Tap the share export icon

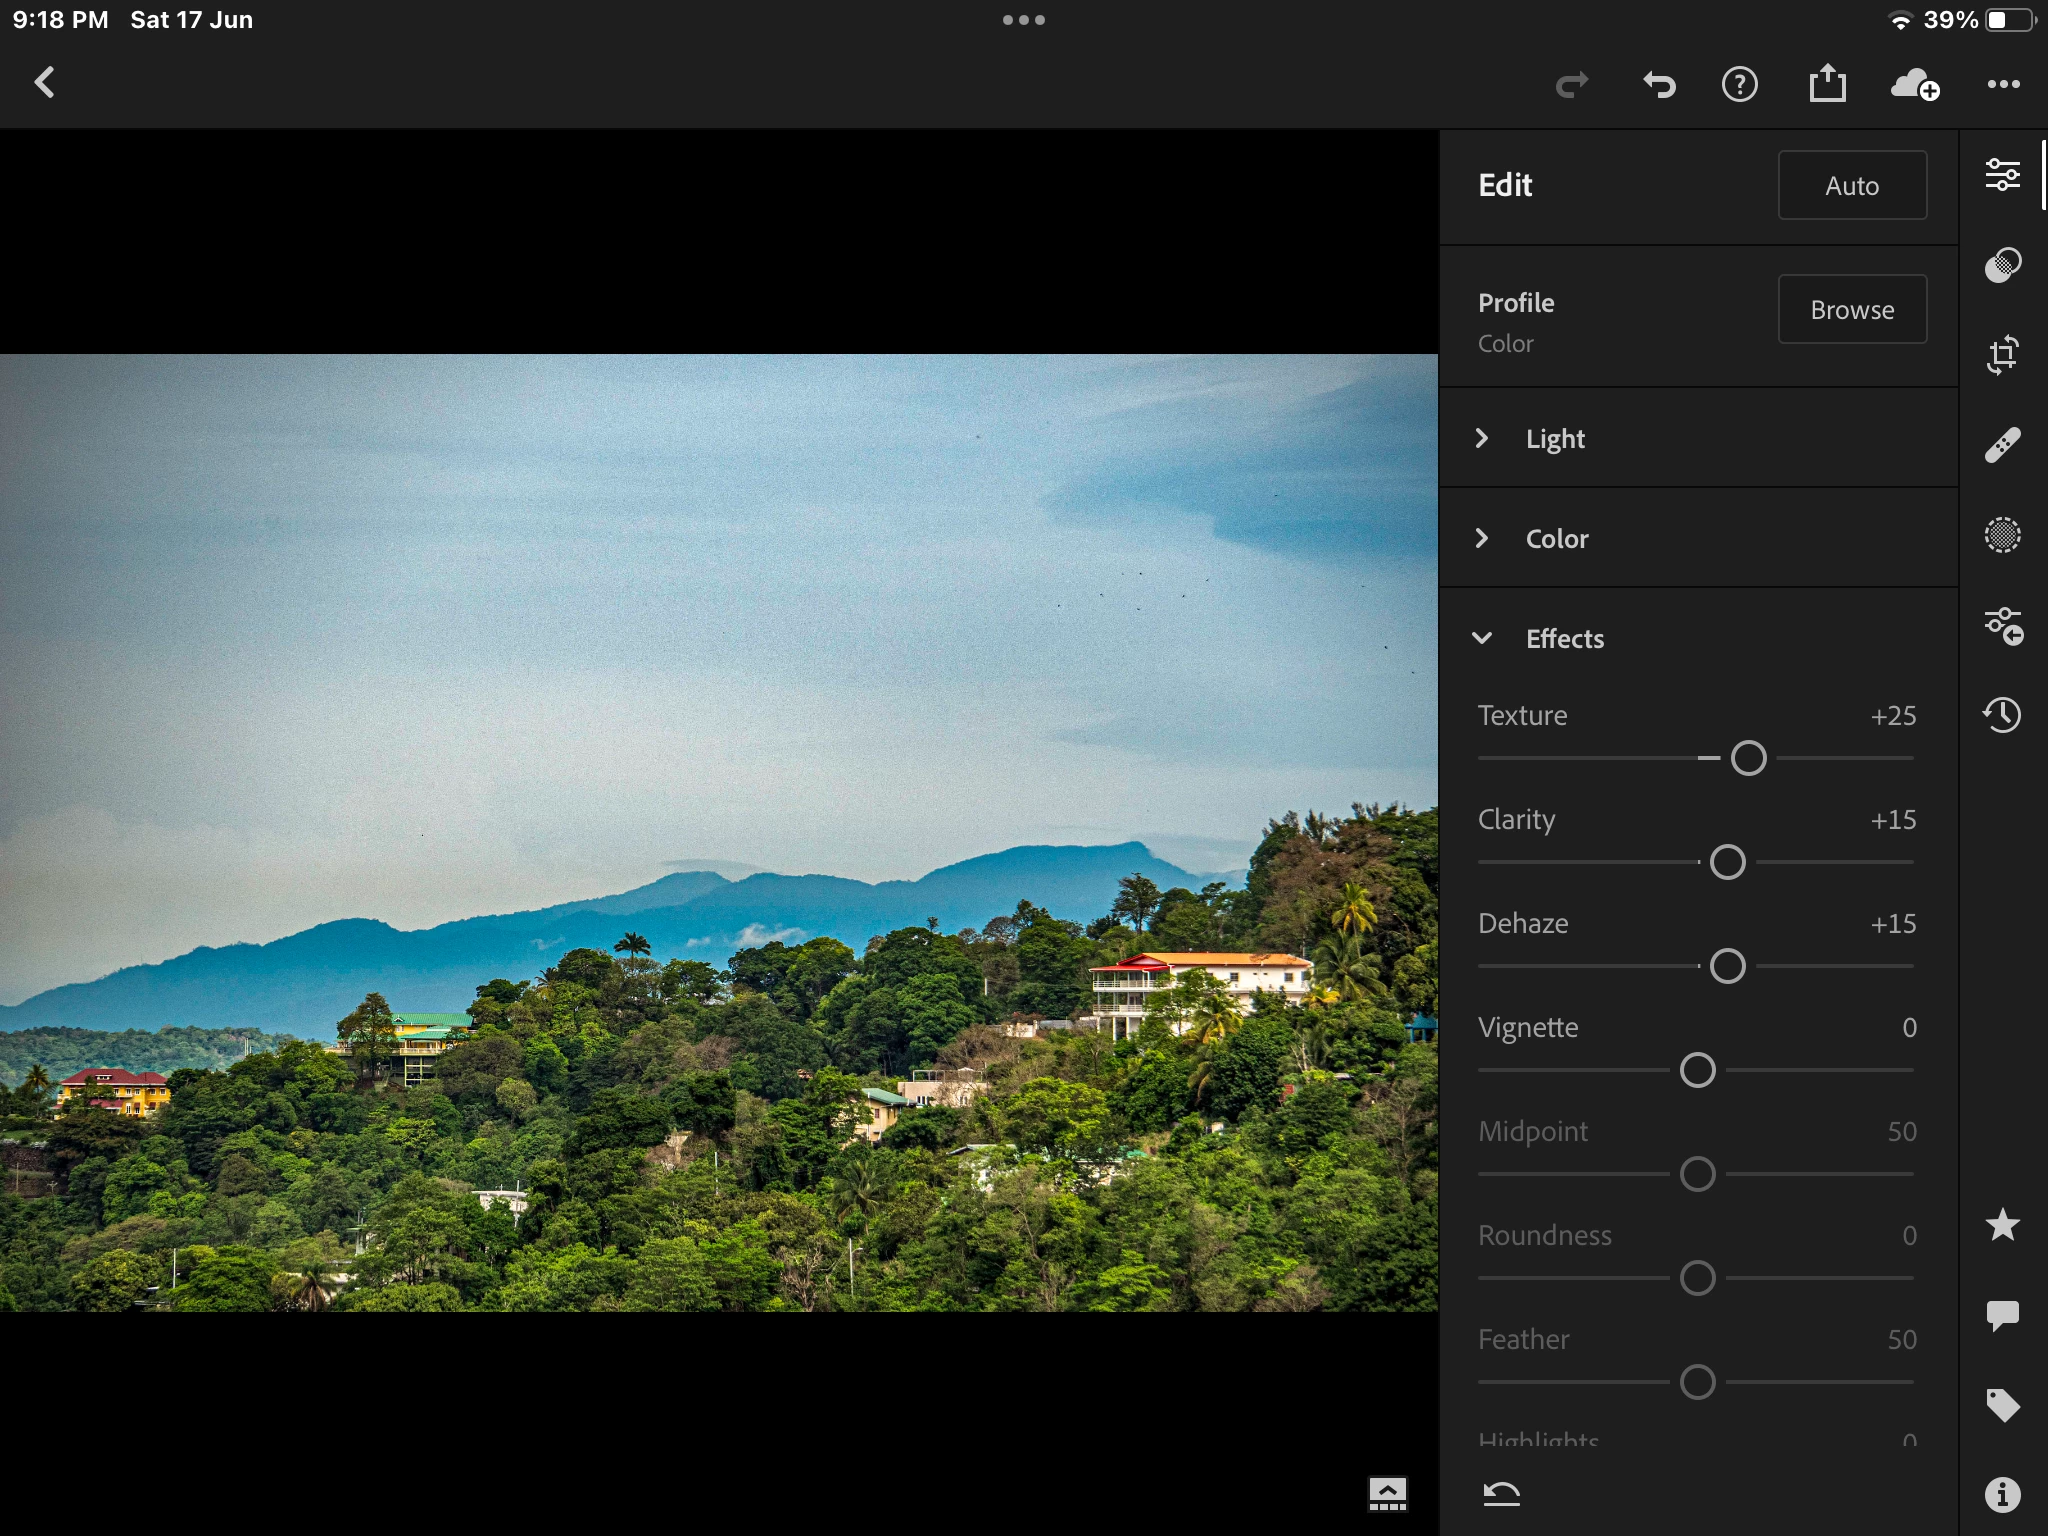[x=1827, y=84]
